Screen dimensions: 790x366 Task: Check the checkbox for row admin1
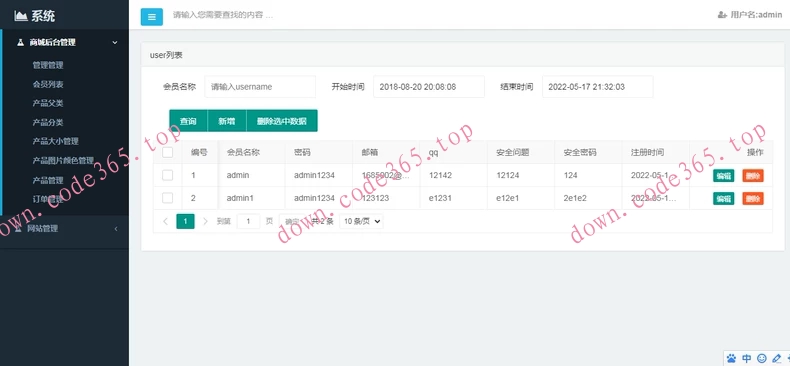(167, 198)
